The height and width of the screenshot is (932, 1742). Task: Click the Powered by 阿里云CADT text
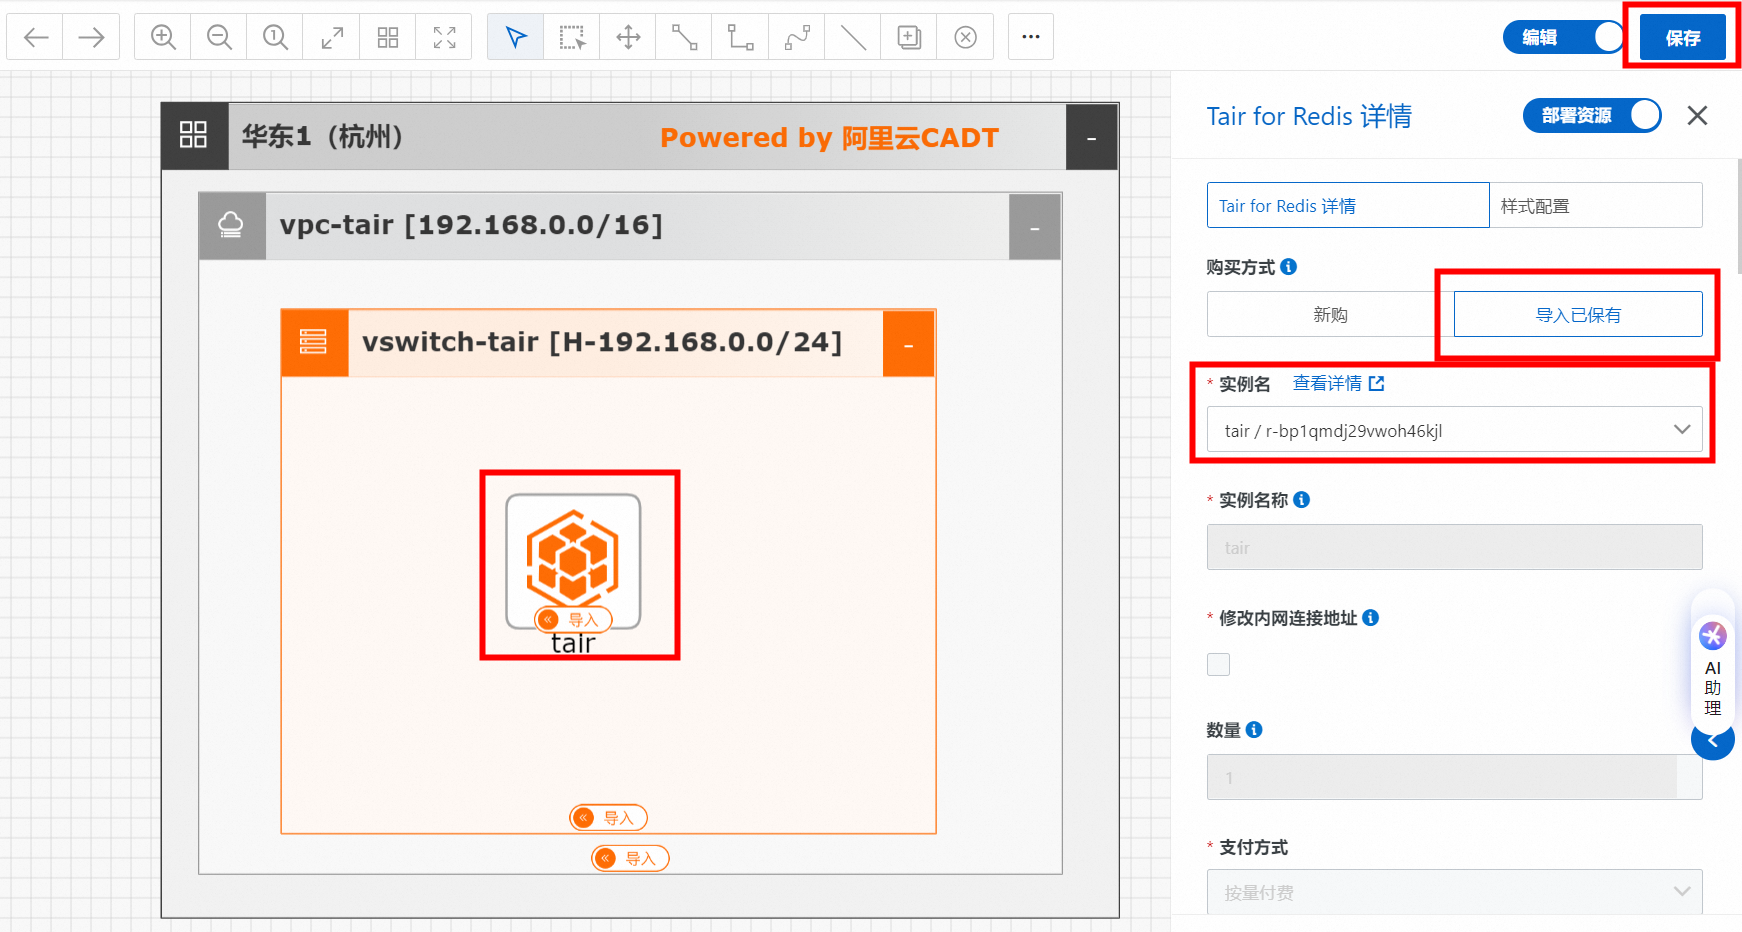click(830, 138)
